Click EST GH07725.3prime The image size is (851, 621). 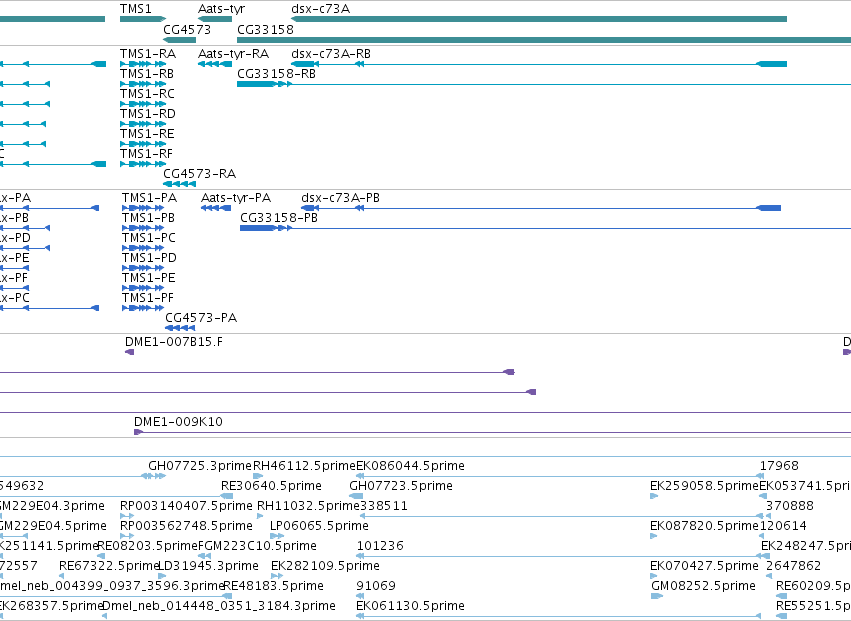click(200, 466)
